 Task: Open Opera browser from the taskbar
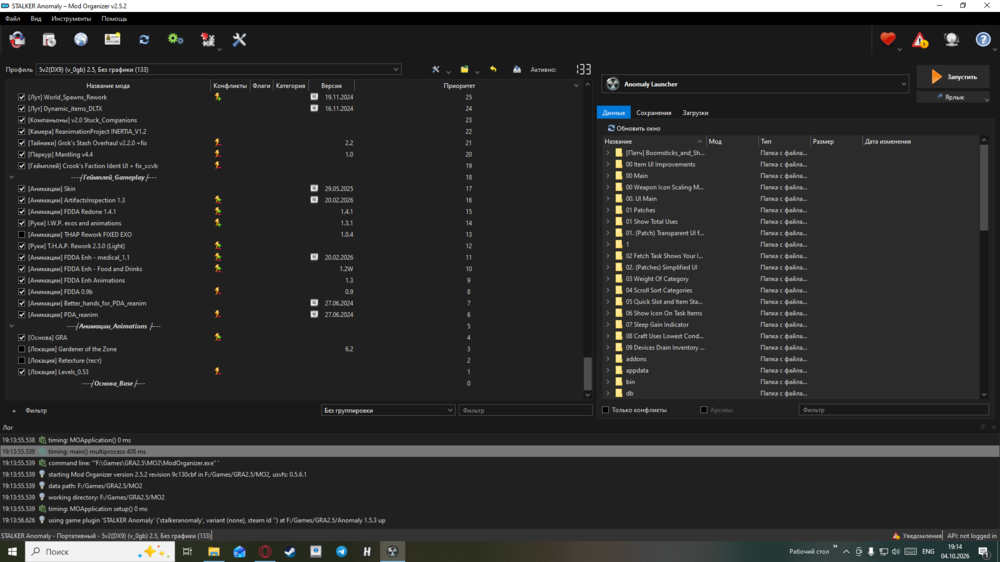point(265,552)
